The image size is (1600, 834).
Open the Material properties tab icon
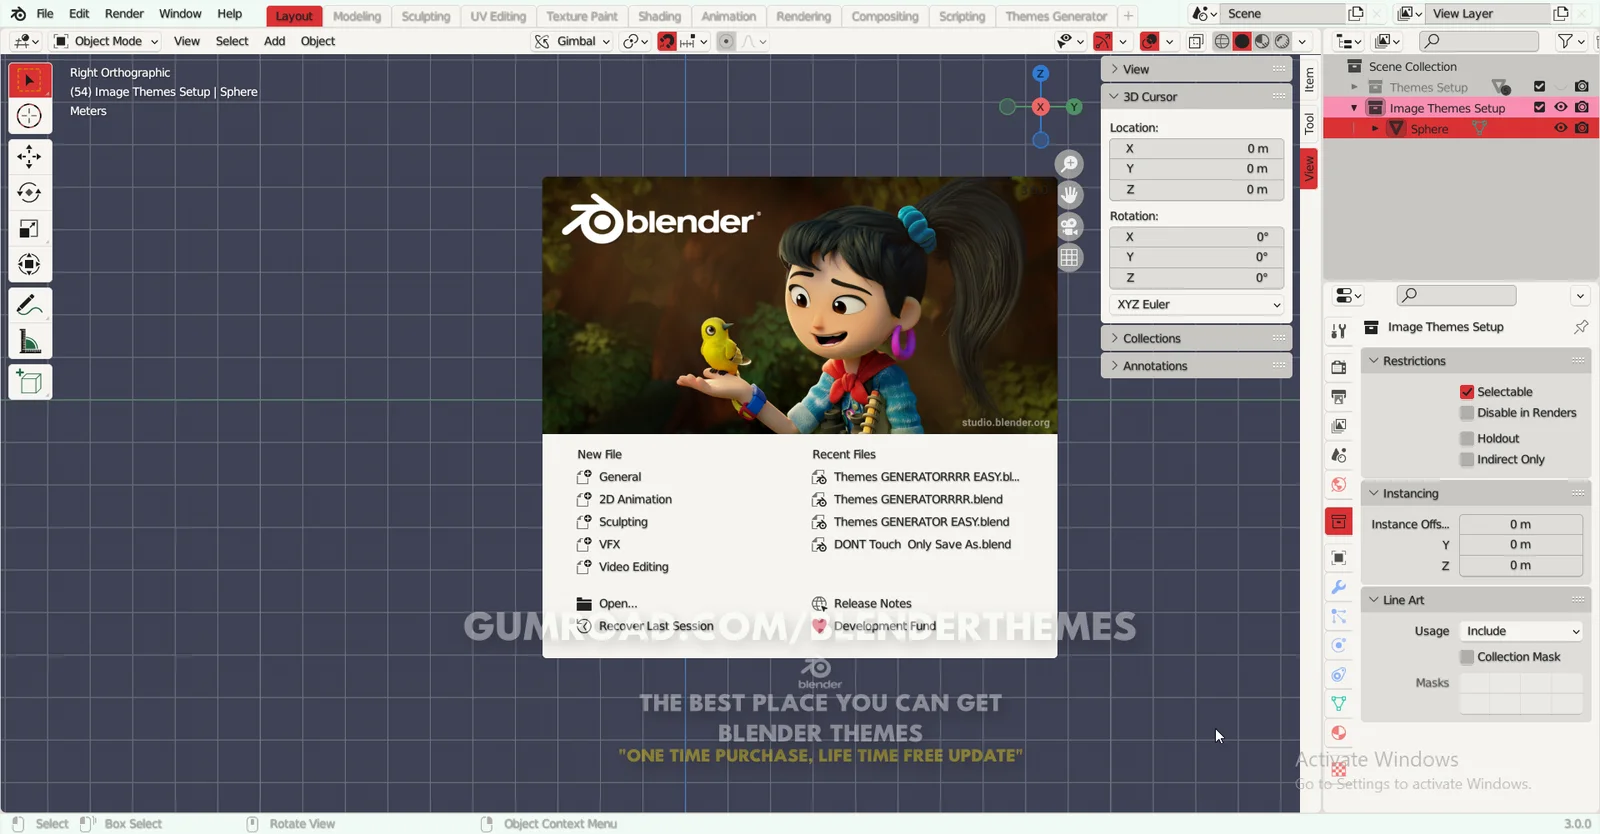pos(1339,733)
